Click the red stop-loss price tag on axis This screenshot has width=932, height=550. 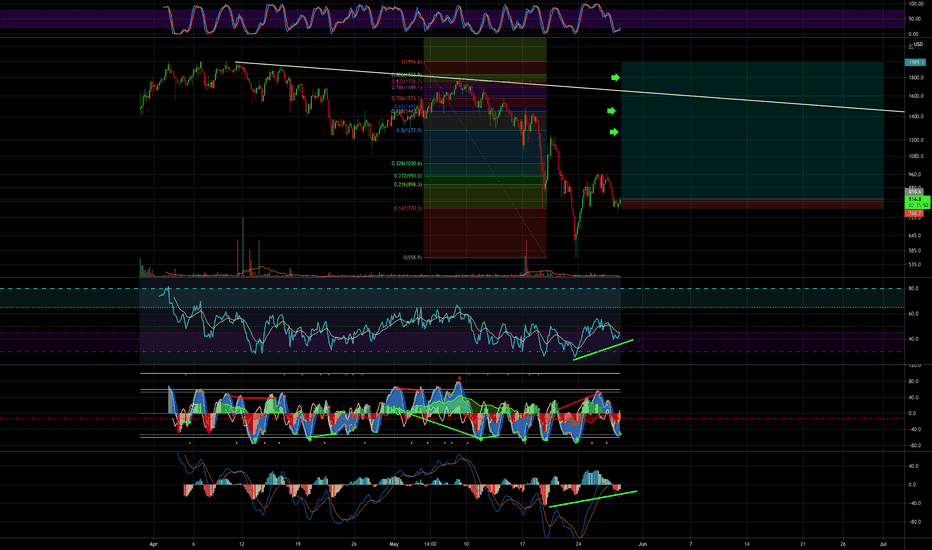pyautogui.click(x=915, y=213)
